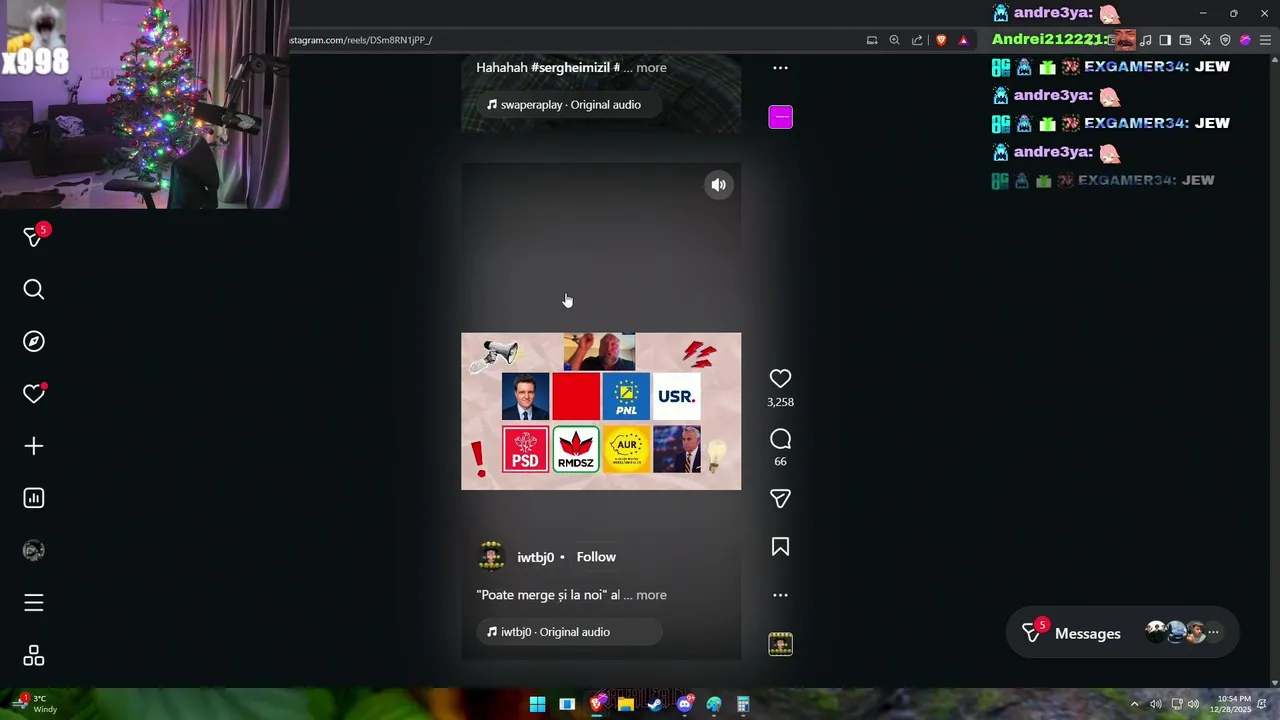Open the Leo AI sparkle icon

tap(1205, 40)
